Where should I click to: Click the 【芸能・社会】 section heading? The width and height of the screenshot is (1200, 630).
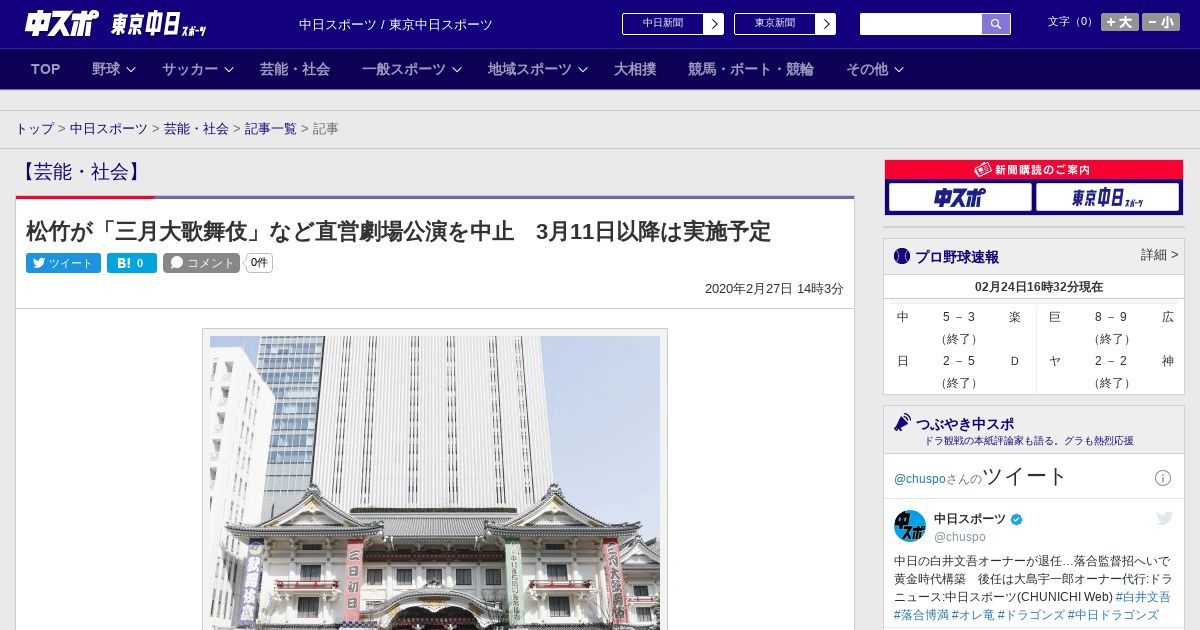click(x=80, y=172)
